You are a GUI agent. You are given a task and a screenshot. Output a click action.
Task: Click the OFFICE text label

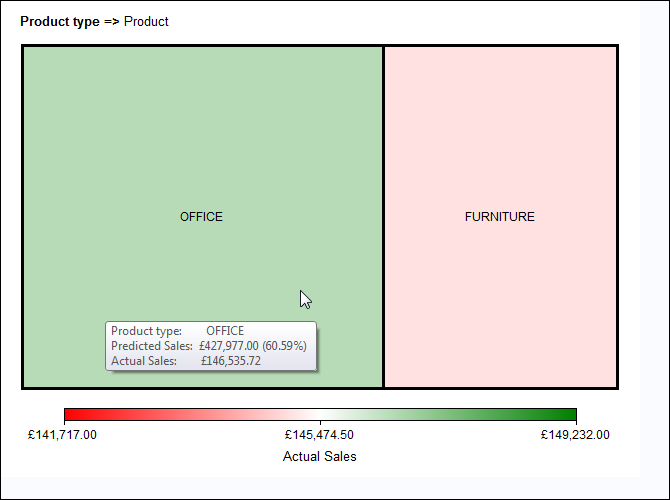pyautogui.click(x=201, y=217)
